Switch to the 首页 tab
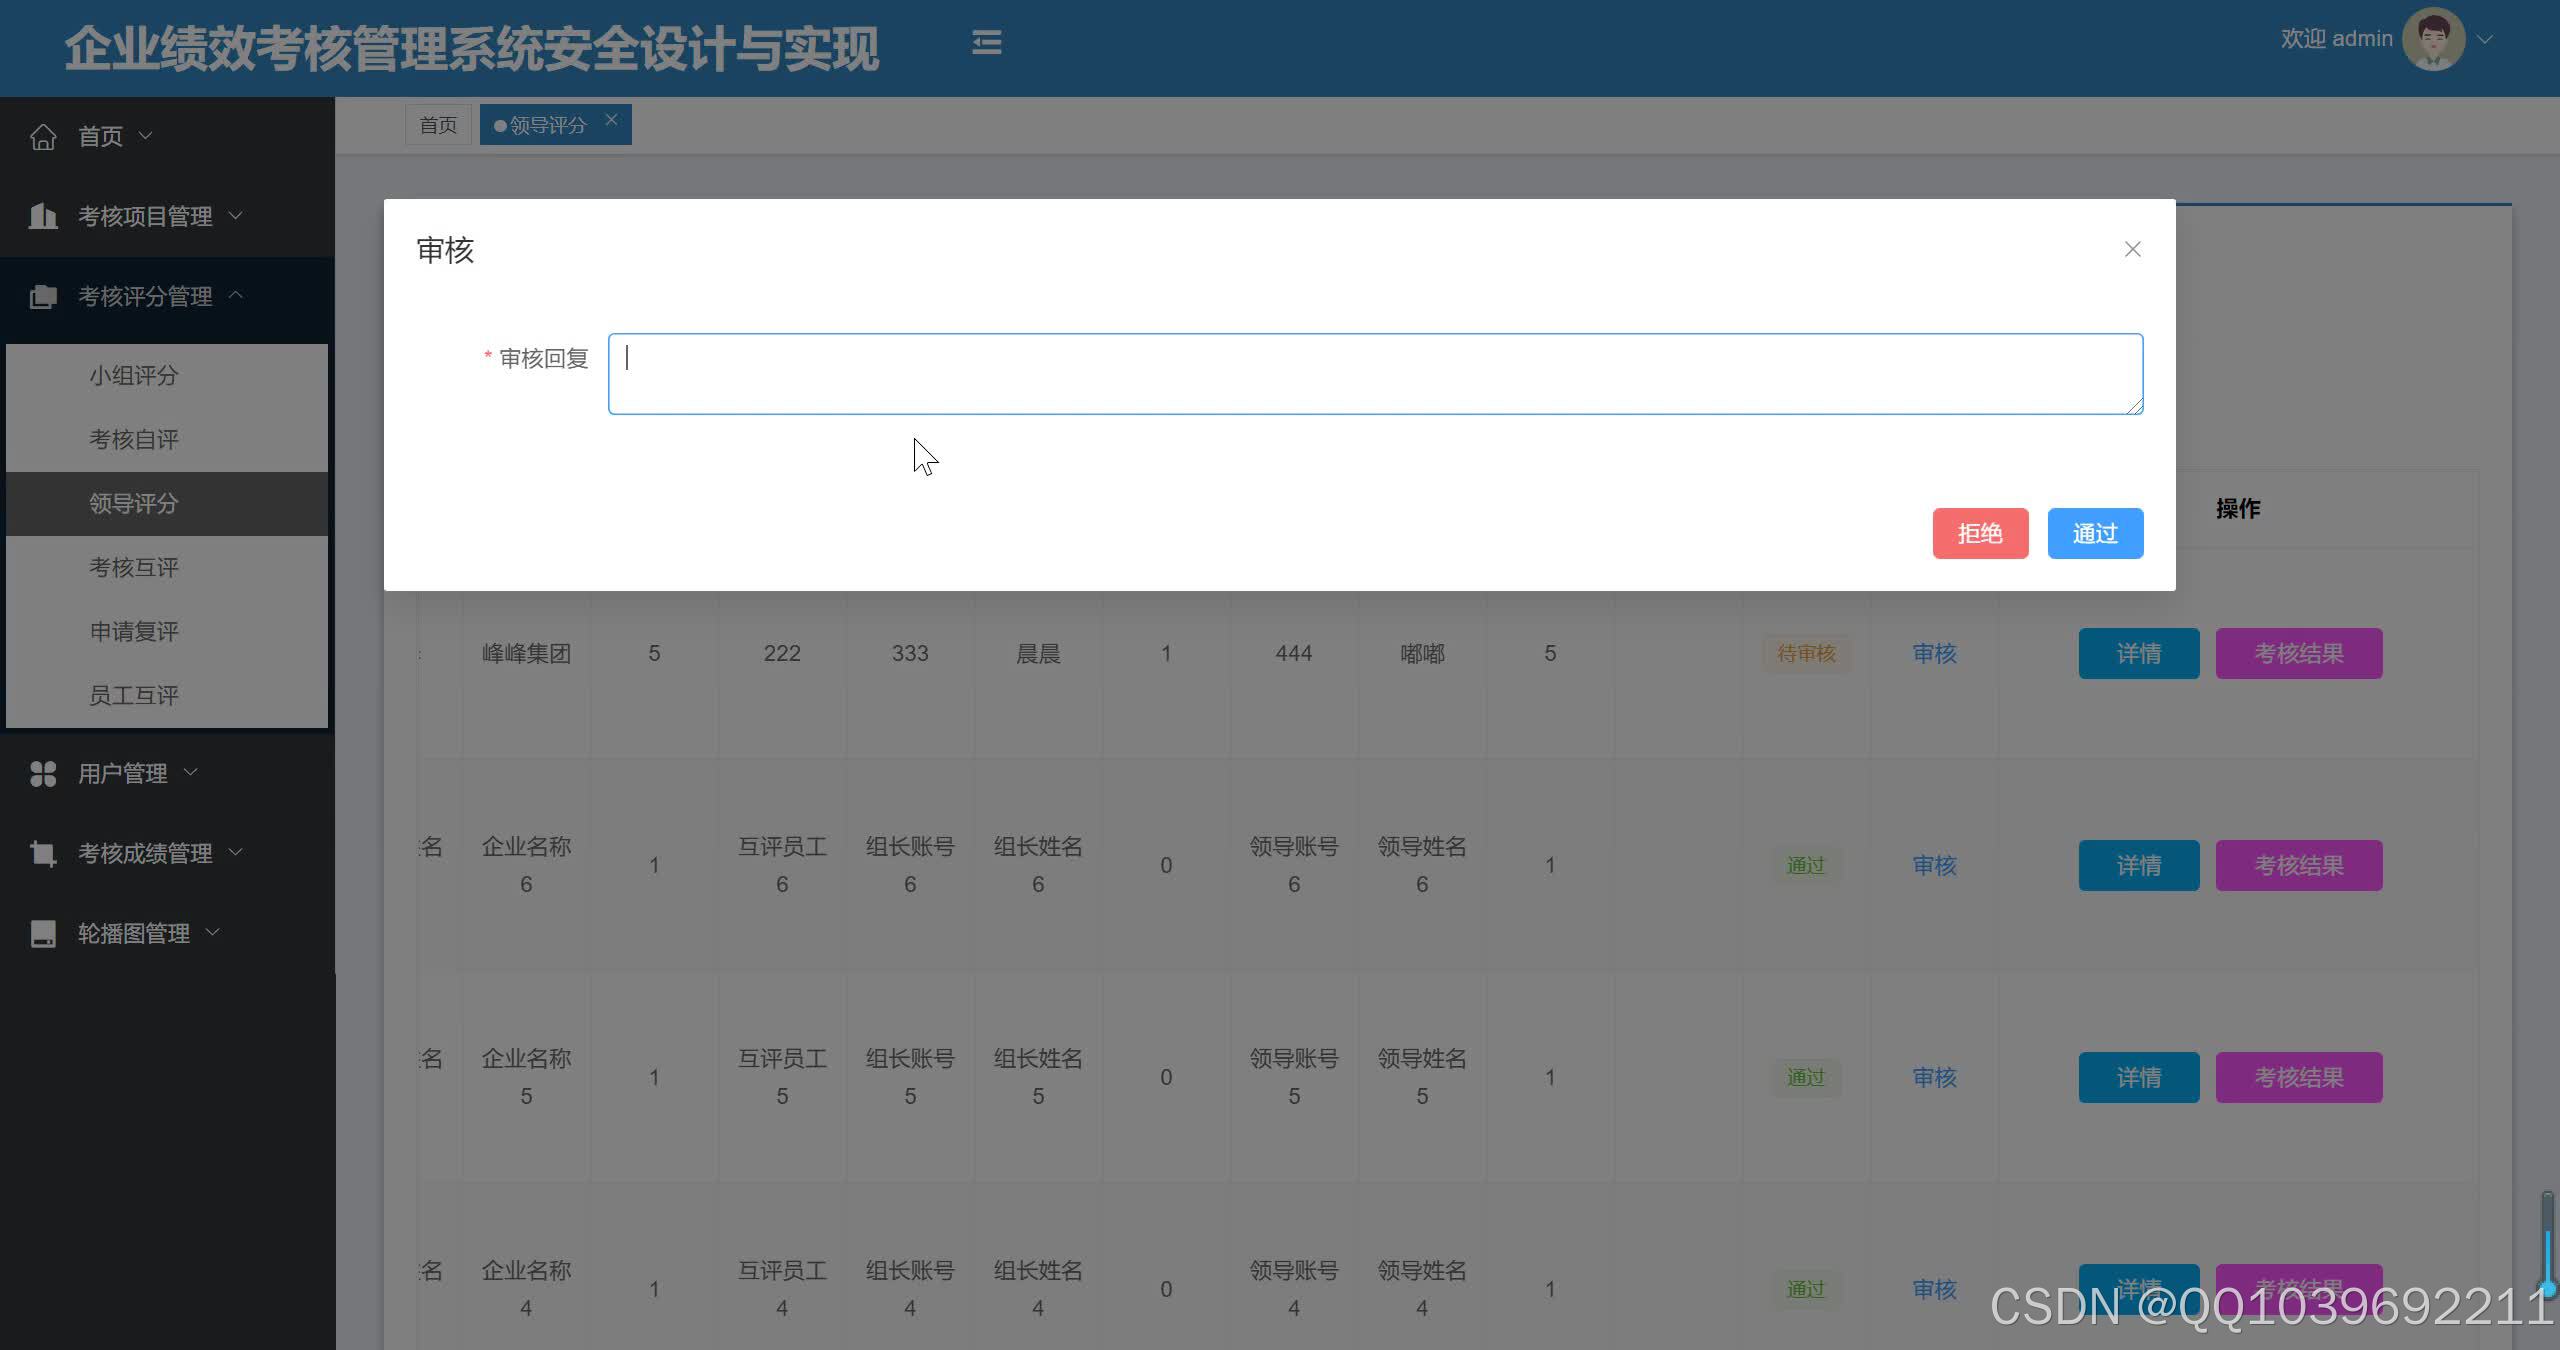Image resolution: width=2560 pixels, height=1350 pixels. click(438, 125)
